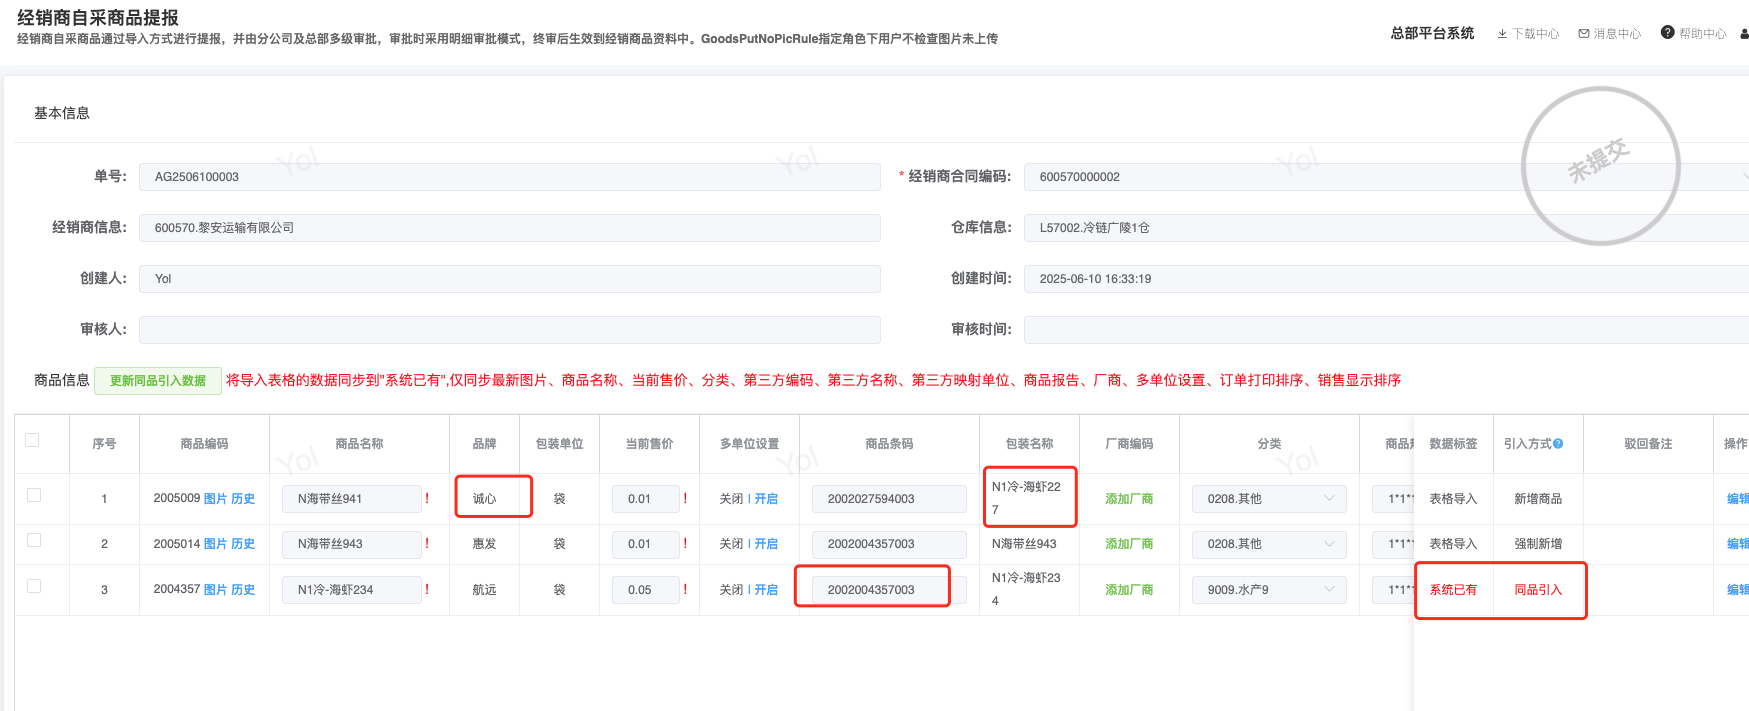Image resolution: width=1749 pixels, height=711 pixels.
Task: Select the header checkbox to check all rows
Action: point(32,440)
